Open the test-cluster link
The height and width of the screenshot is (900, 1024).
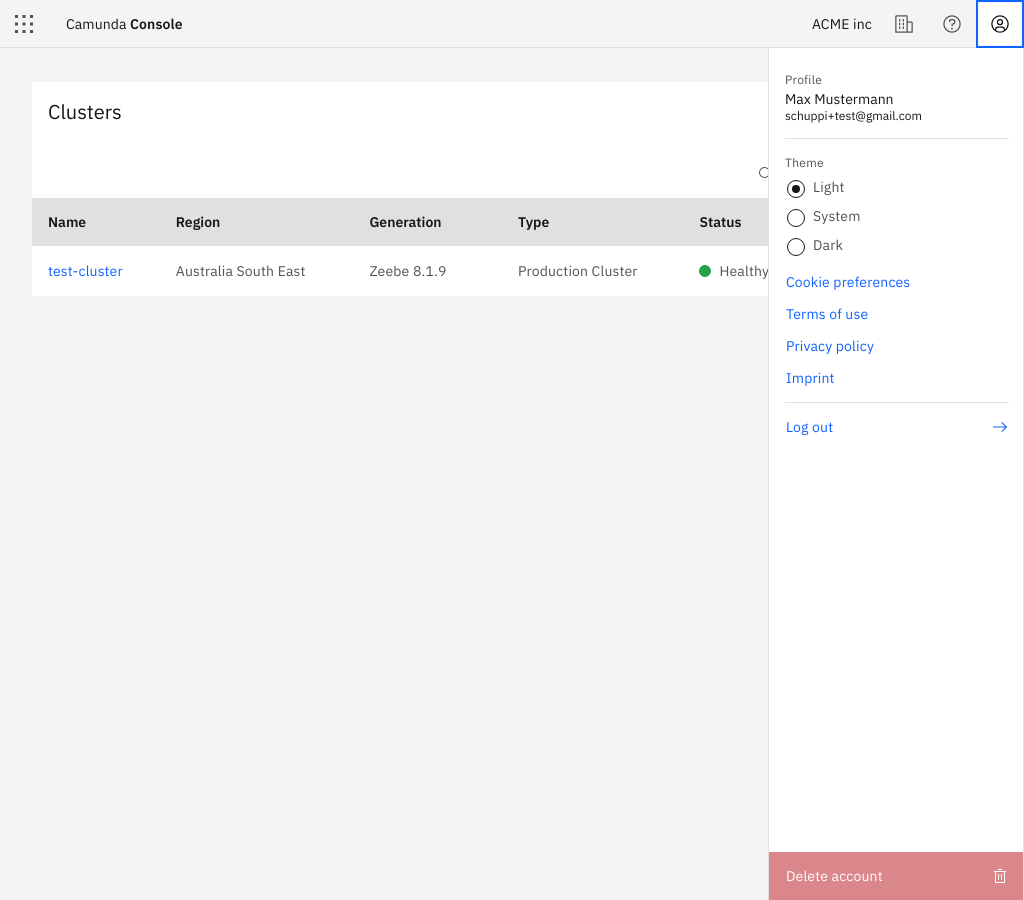click(85, 271)
